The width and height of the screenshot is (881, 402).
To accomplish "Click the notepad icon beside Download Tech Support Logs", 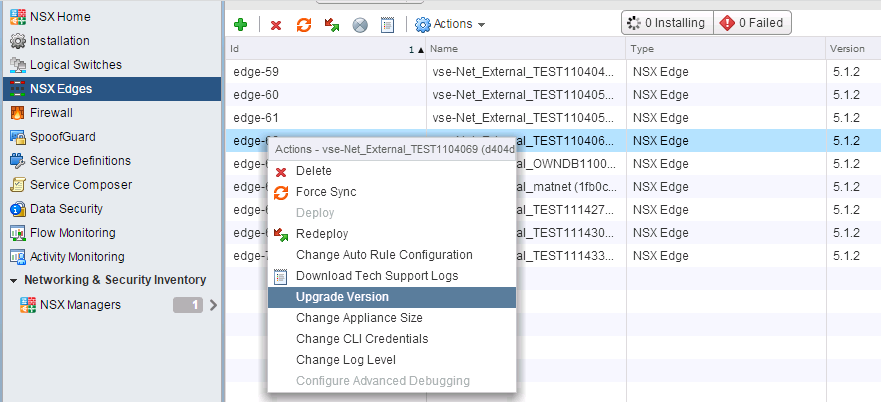I will tap(280, 276).
